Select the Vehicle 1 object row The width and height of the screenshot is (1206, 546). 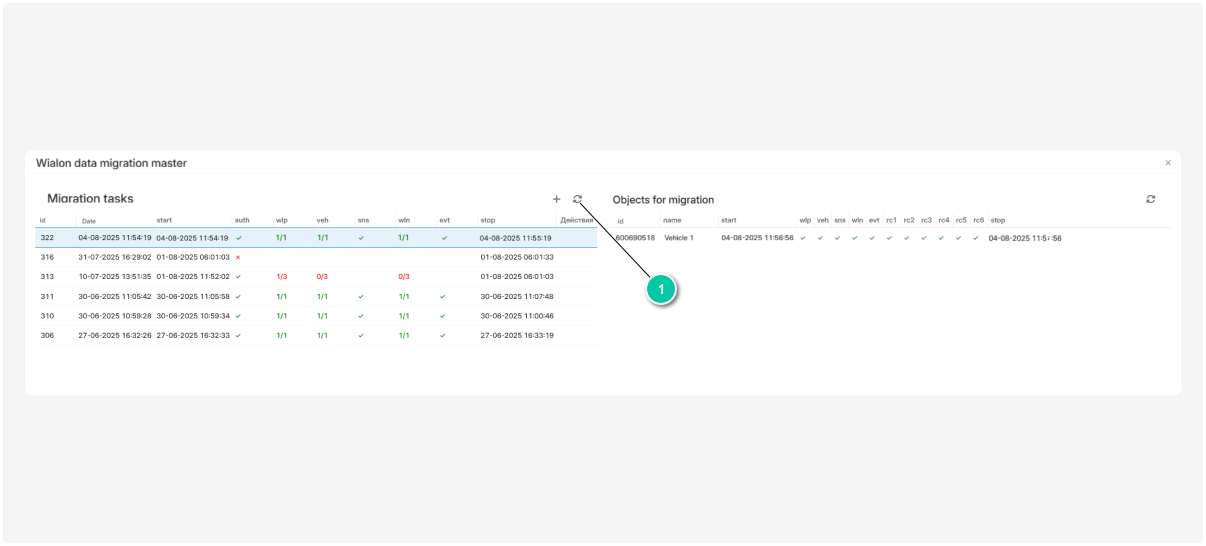click(679, 238)
